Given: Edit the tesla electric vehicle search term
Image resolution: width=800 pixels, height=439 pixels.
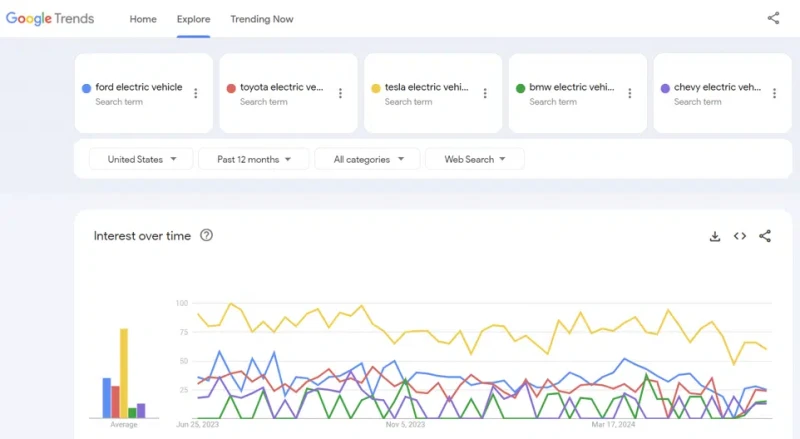Looking at the screenshot, I should 427,87.
